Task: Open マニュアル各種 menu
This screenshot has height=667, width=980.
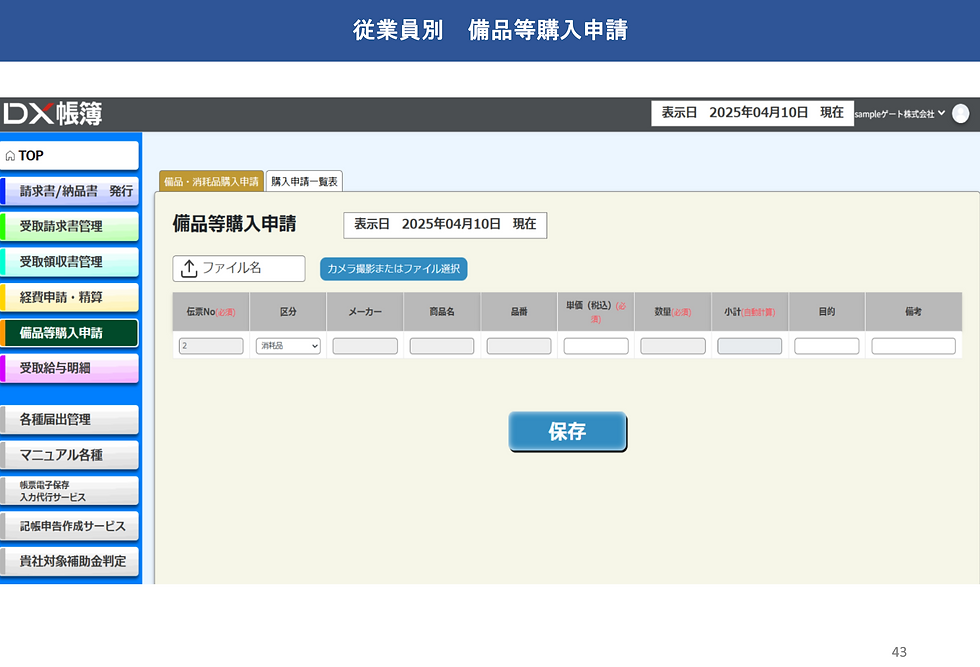Action: point(69,455)
